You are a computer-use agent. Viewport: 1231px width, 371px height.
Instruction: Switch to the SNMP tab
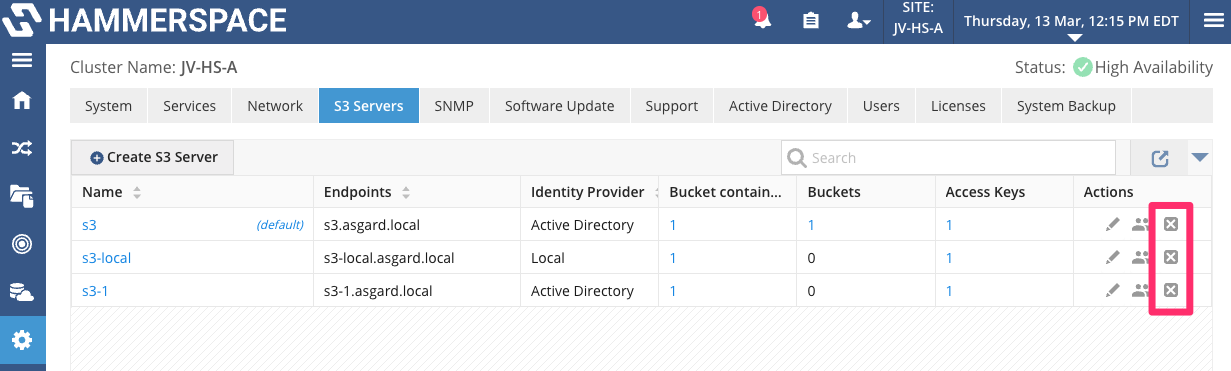(454, 106)
